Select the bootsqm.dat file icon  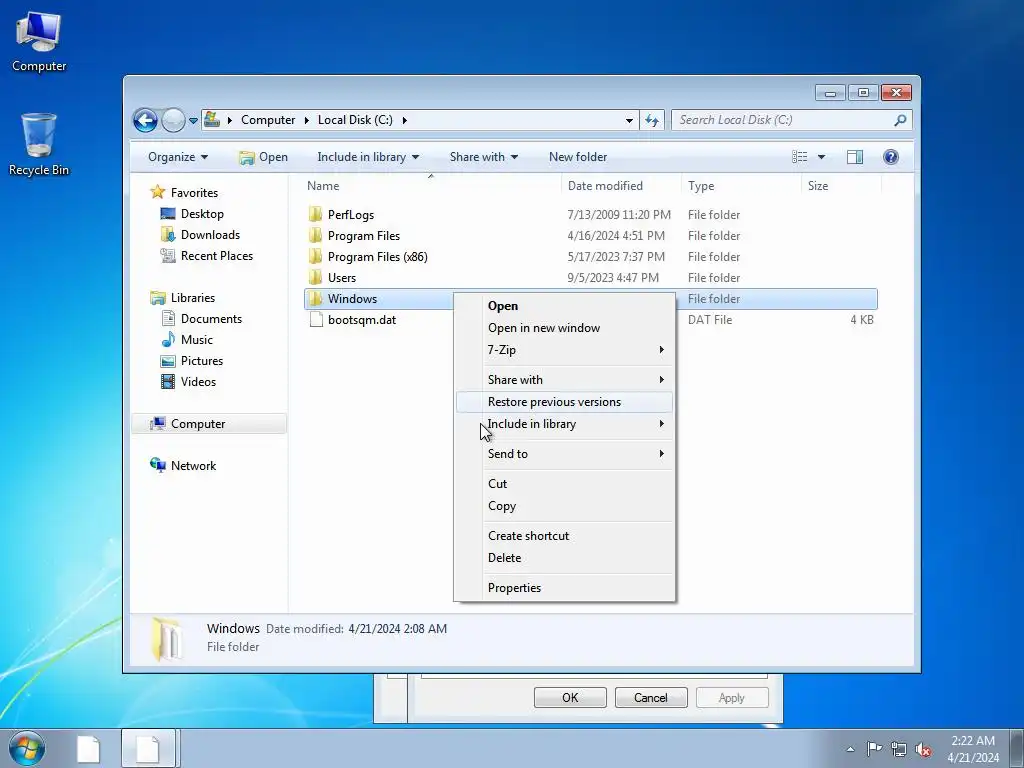316,319
